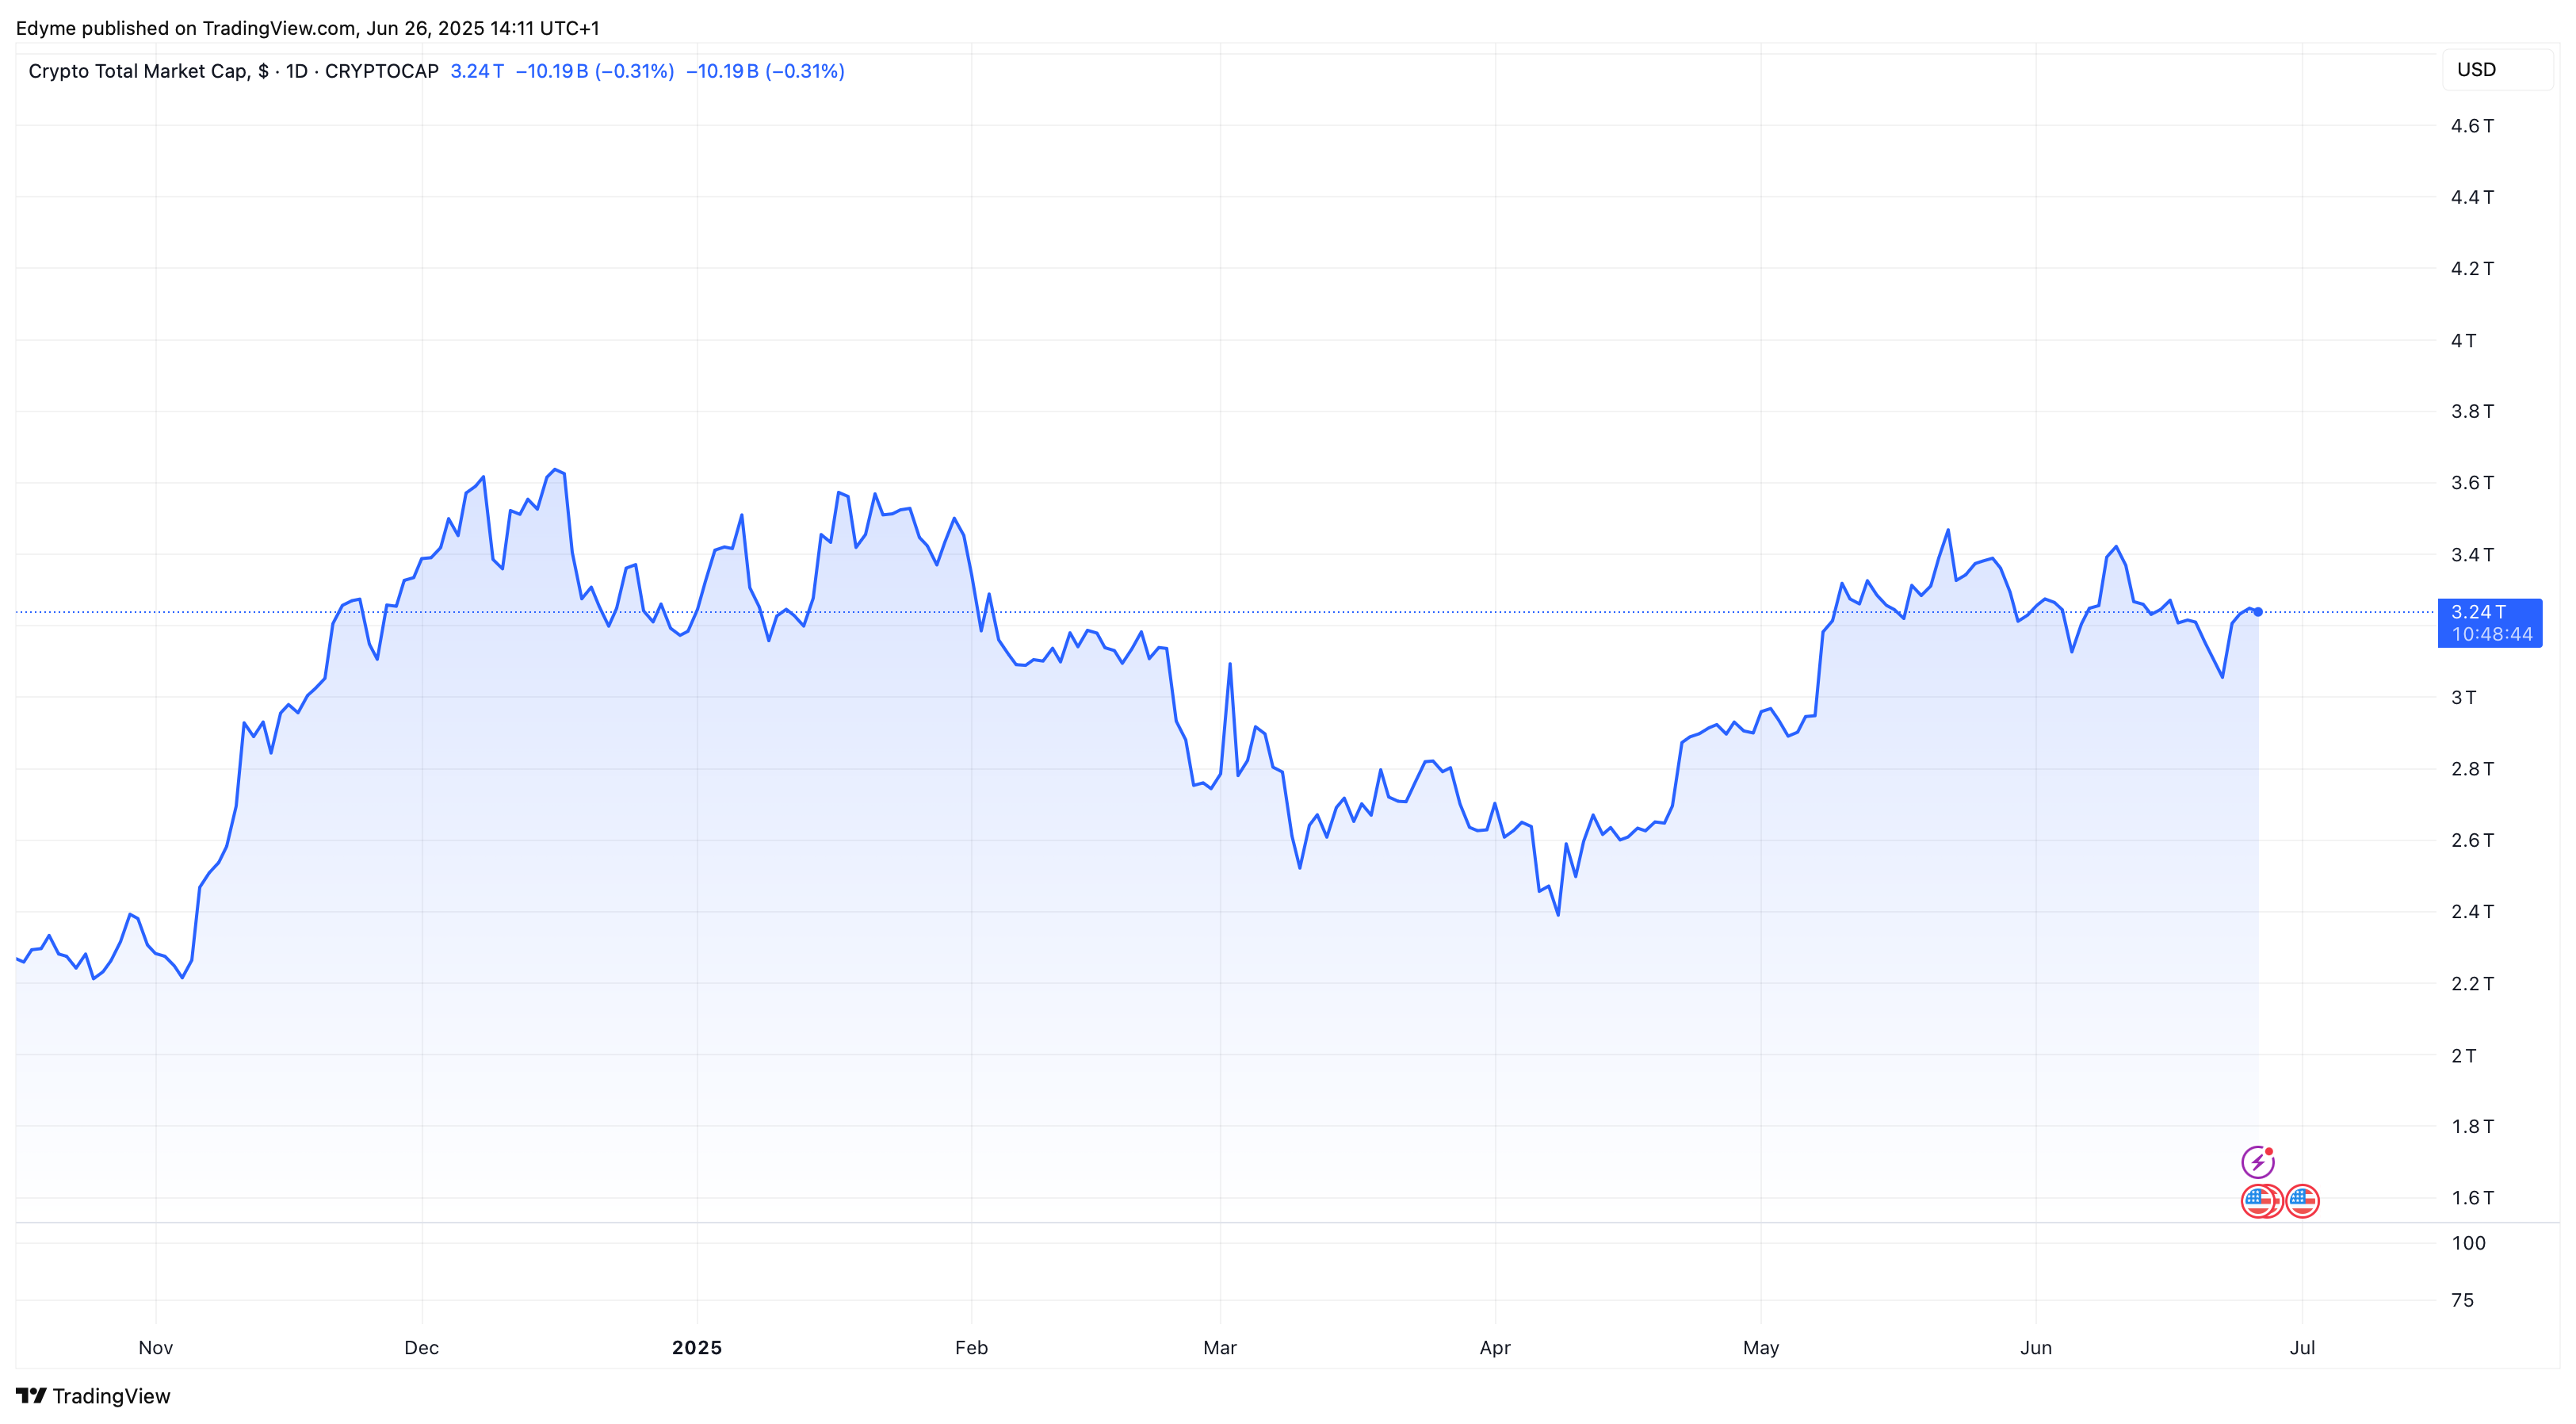Image resolution: width=2576 pixels, height=1424 pixels.
Task: Click the 'Feb' time axis label
Action: click(x=972, y=1348)
